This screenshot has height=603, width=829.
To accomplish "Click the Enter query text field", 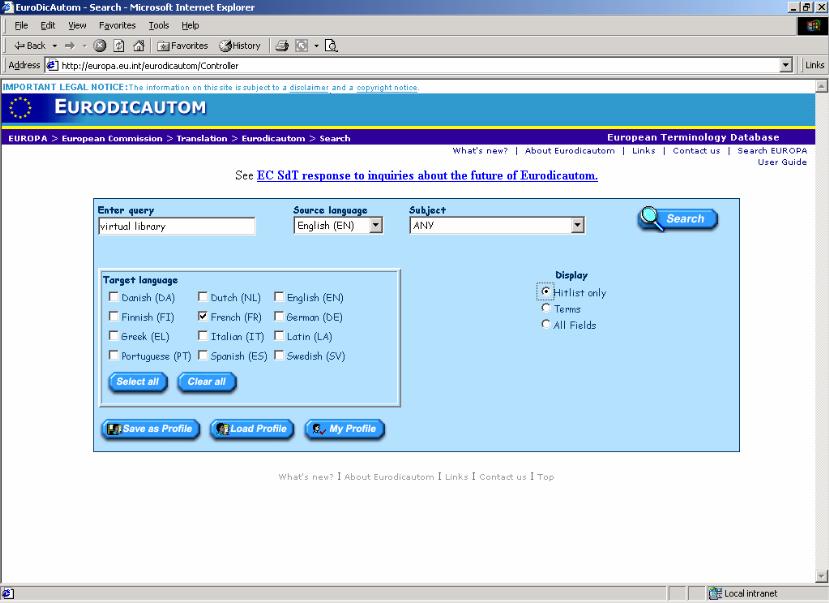I will tap(177, 226).
